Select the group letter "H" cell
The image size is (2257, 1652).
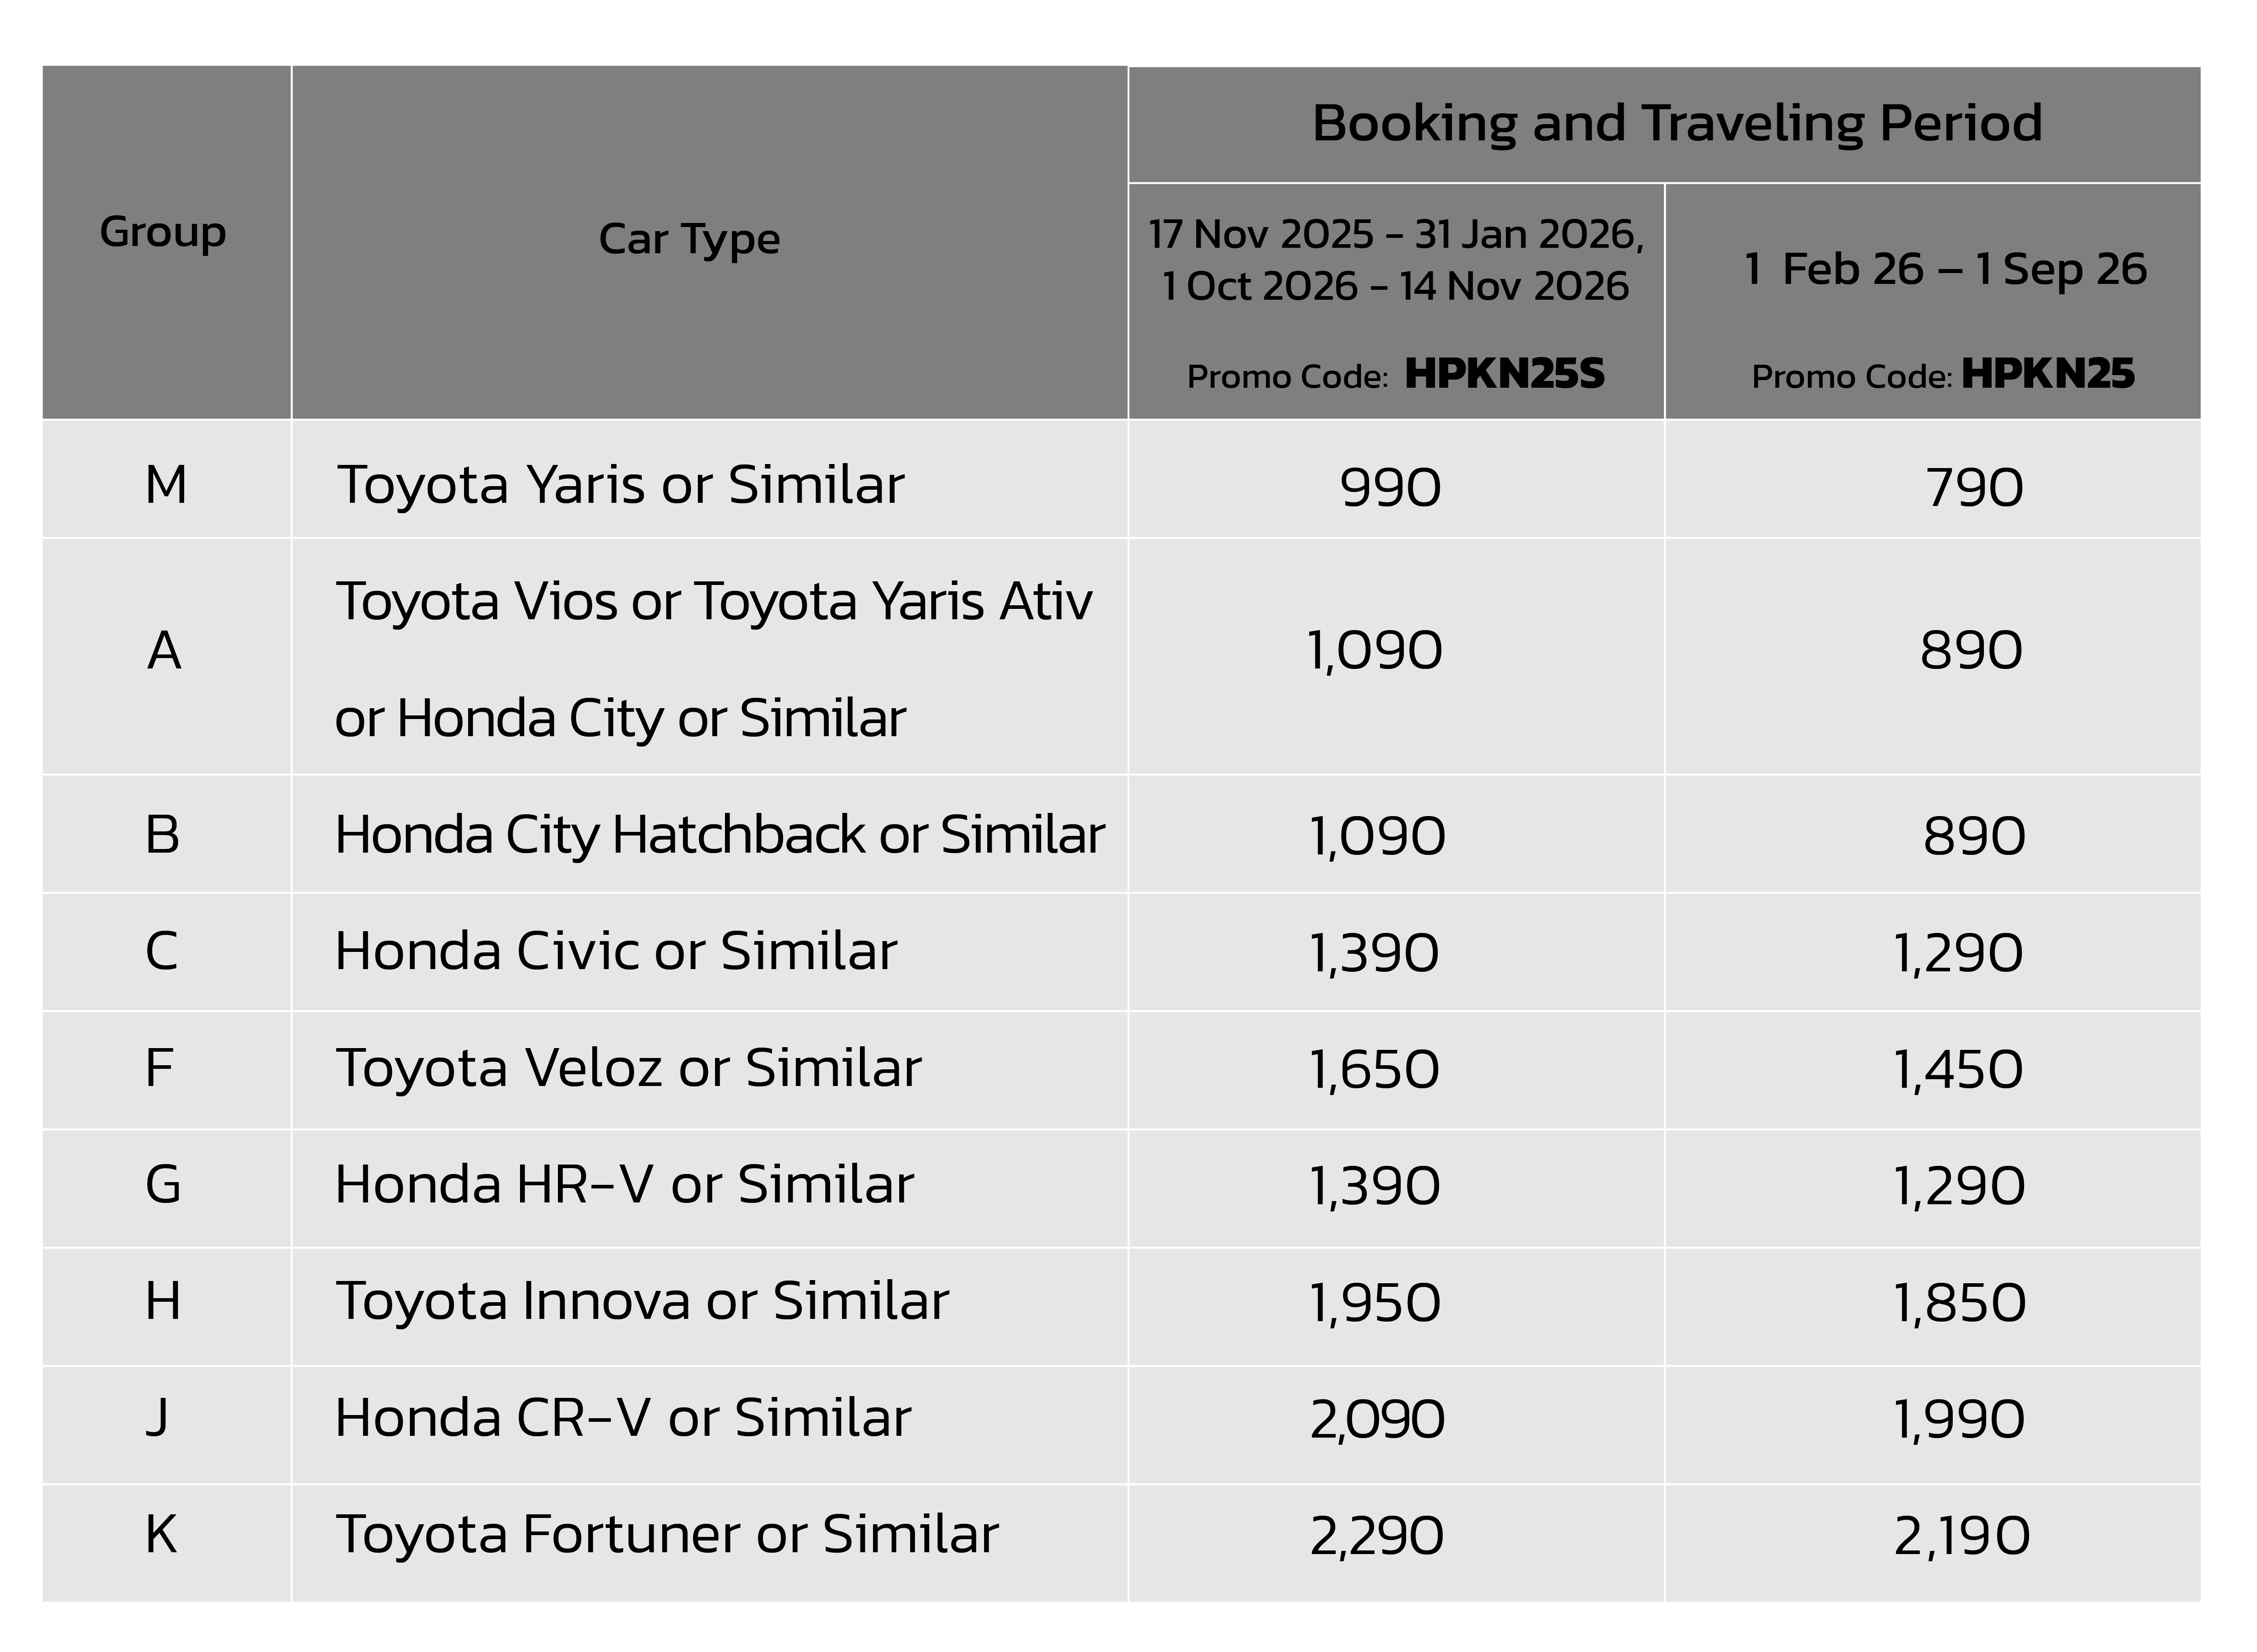[163, 1302]
